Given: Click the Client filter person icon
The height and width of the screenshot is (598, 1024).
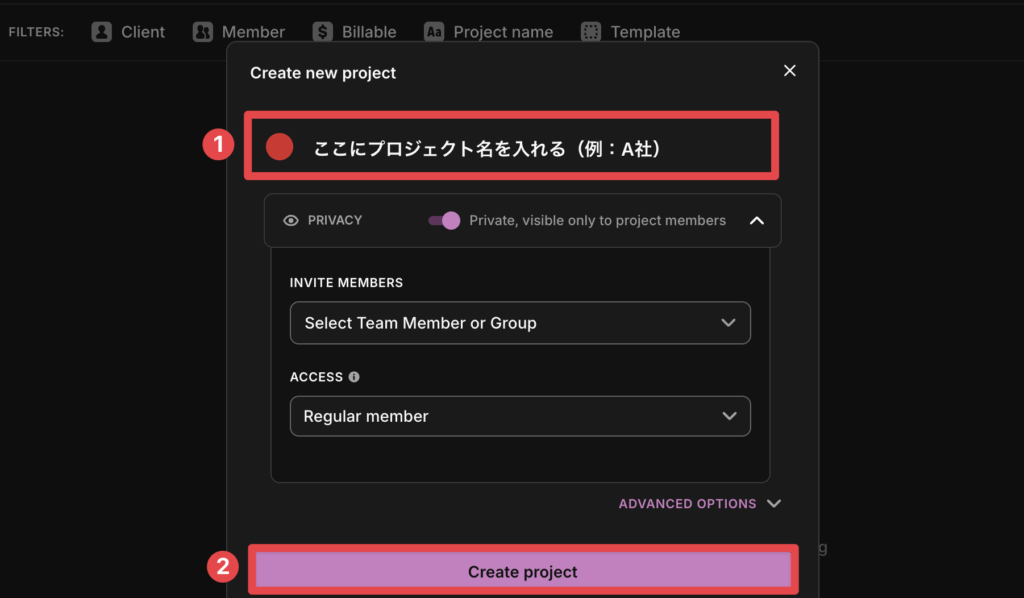Looking at the screenshot, I should 101,32.
